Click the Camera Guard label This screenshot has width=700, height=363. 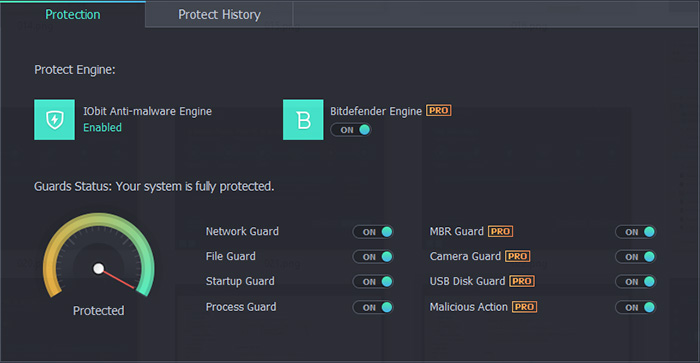coord(465,256)
